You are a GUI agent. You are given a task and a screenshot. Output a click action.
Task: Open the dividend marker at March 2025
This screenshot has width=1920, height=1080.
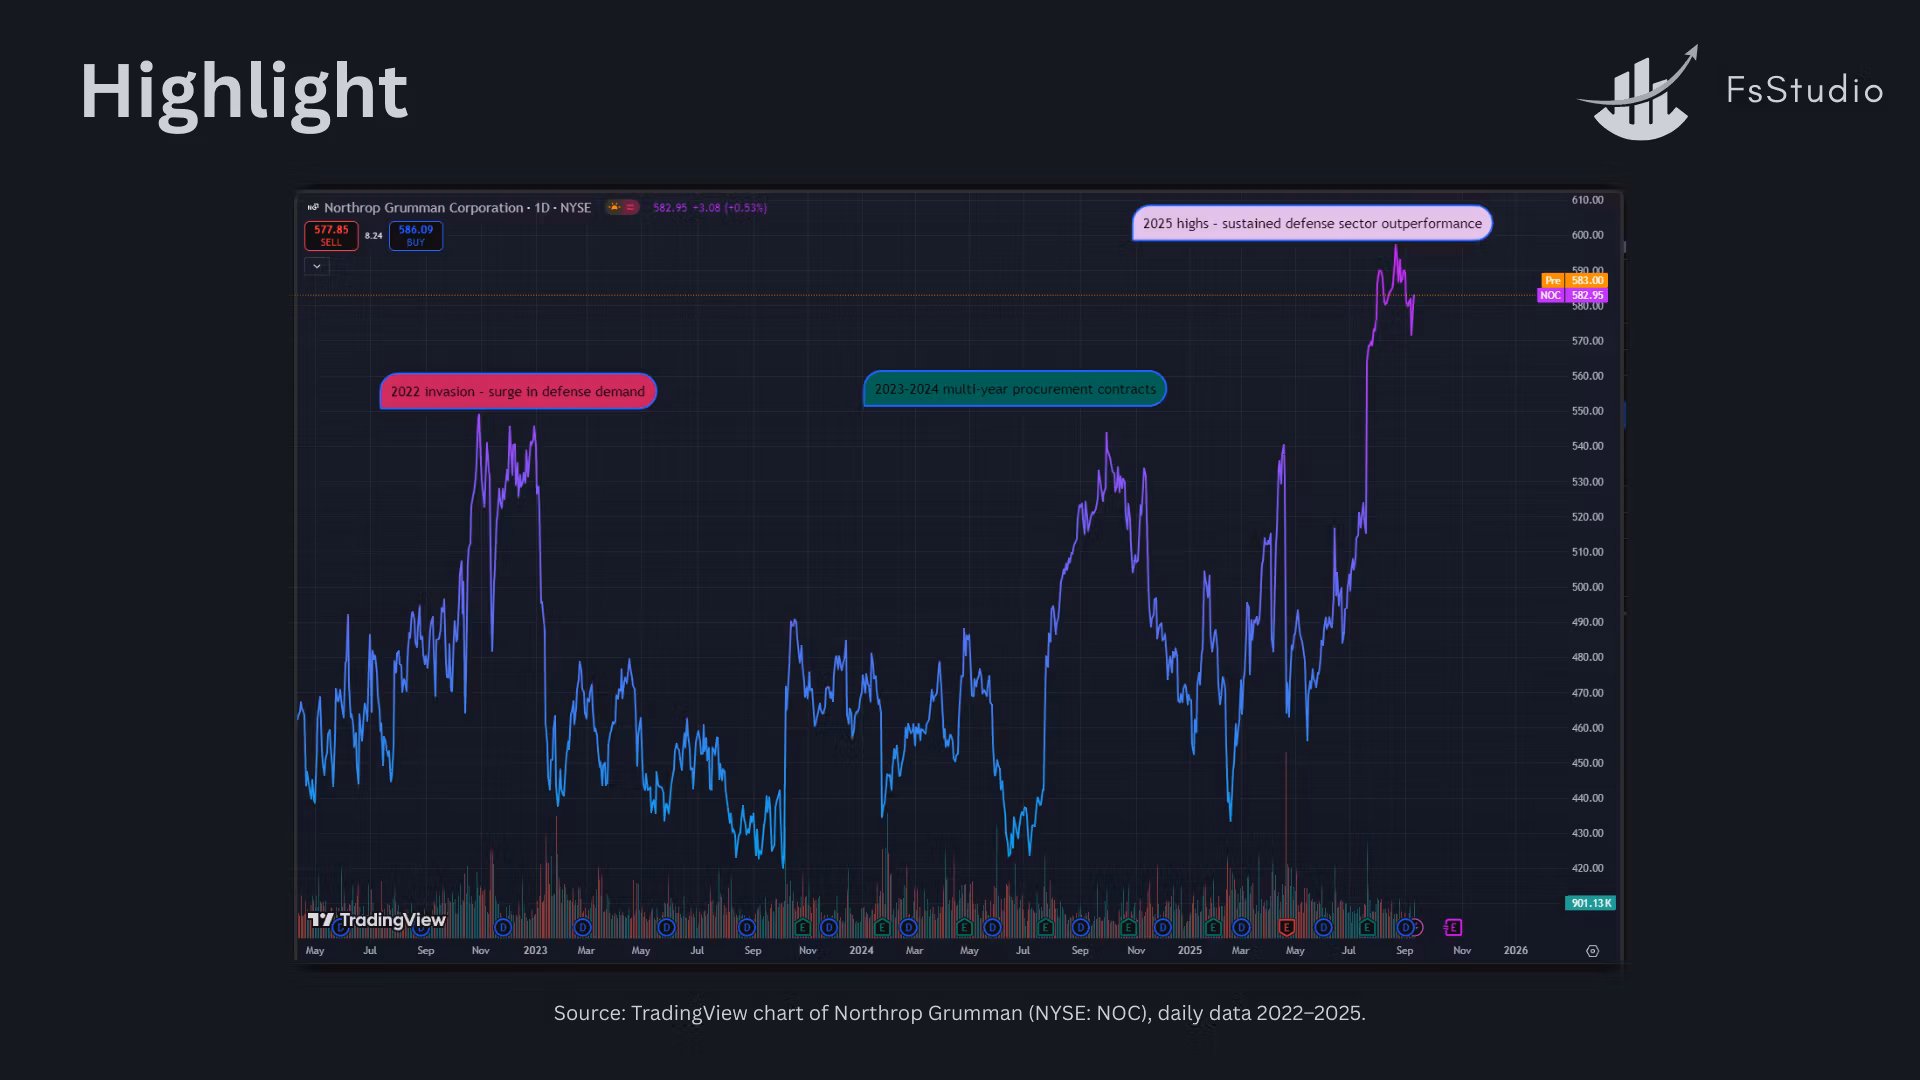pyautogui.click(x=1241, y=928)
